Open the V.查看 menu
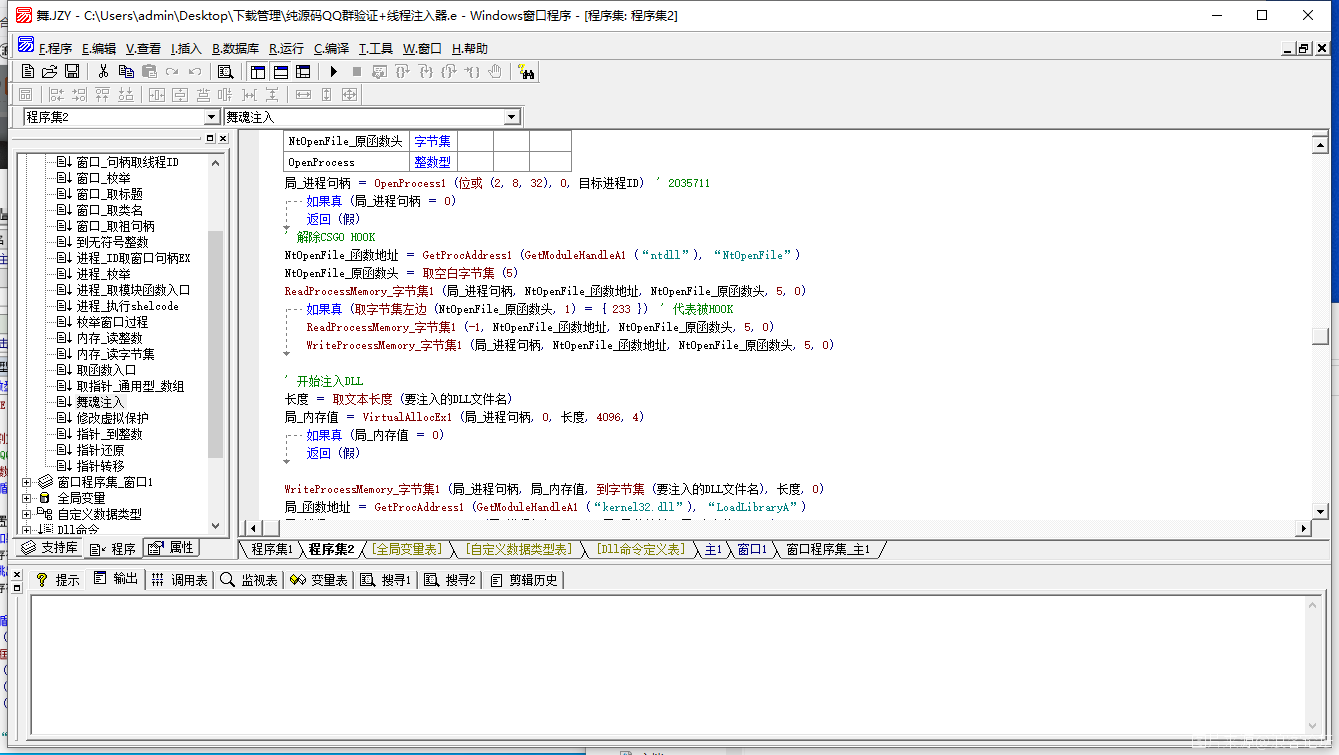1339x755 pixels. (143, 48)
